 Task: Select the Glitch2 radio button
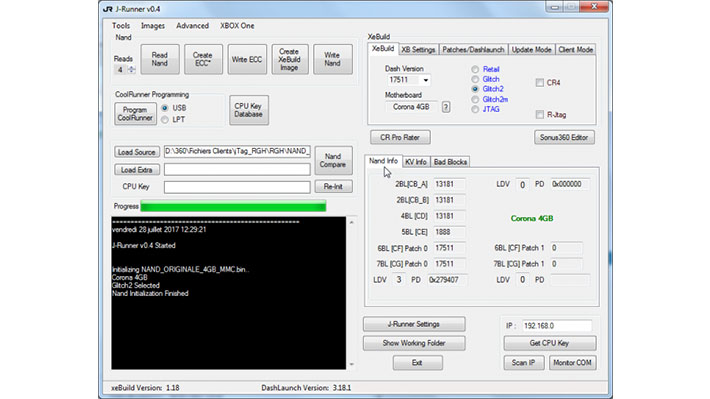point(475,89)
